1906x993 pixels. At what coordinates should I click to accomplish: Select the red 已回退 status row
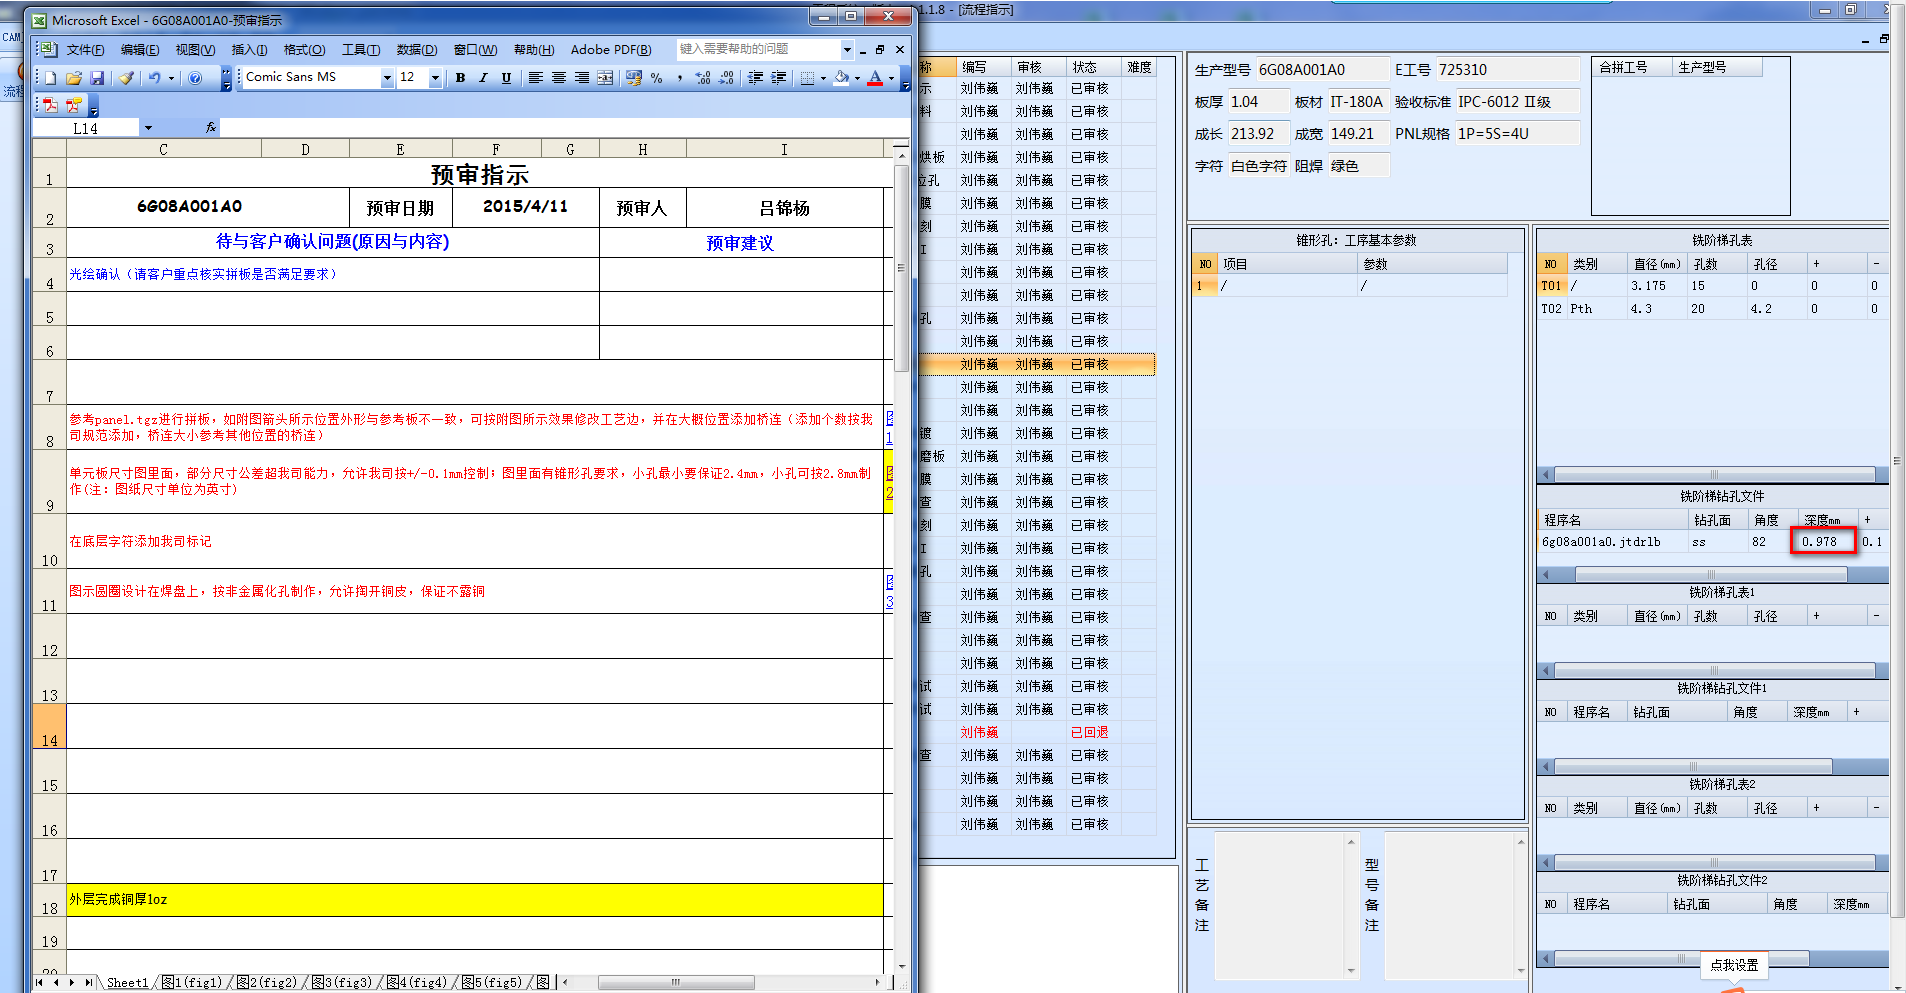1037,732
